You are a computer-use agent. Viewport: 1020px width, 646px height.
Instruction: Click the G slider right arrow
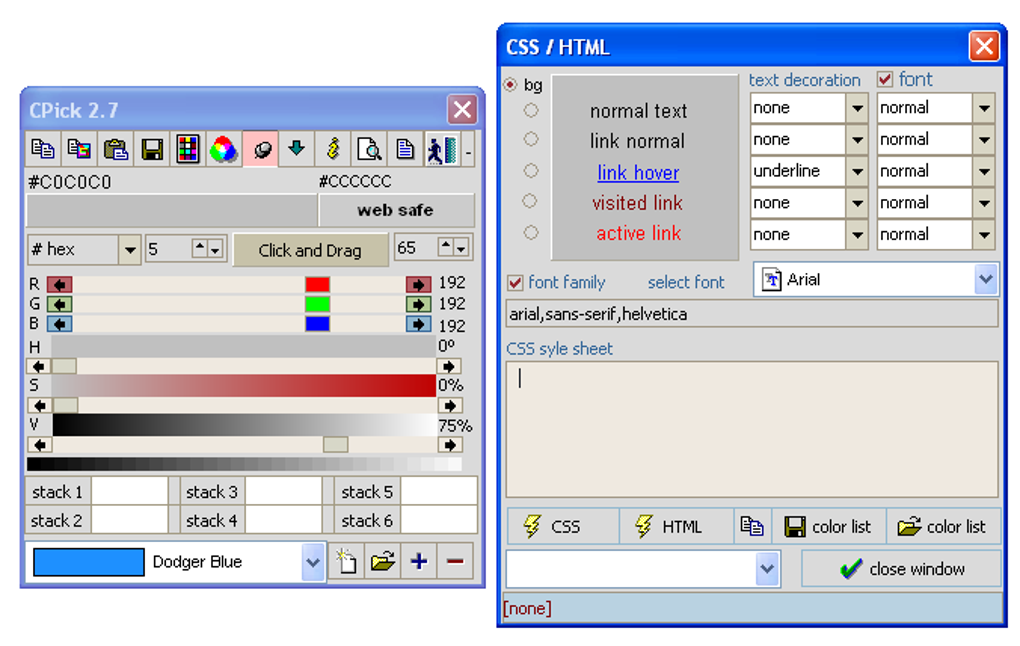pyautogui.click(x=418, y=304)
